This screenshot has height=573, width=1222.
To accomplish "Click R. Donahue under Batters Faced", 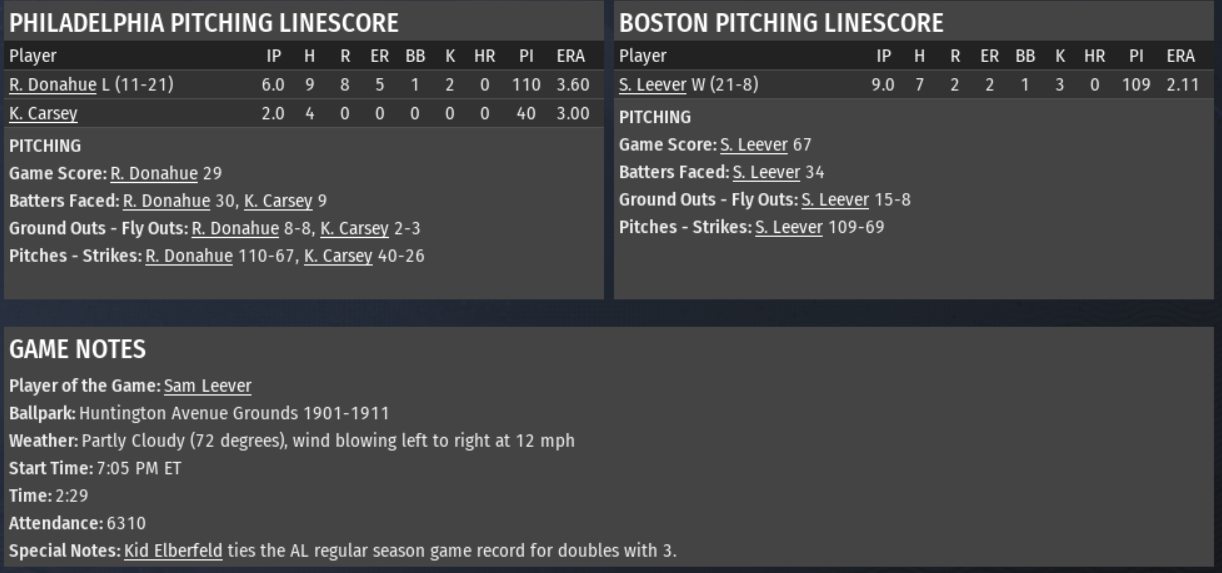I will pyautogui.click(x=167, y=200).
